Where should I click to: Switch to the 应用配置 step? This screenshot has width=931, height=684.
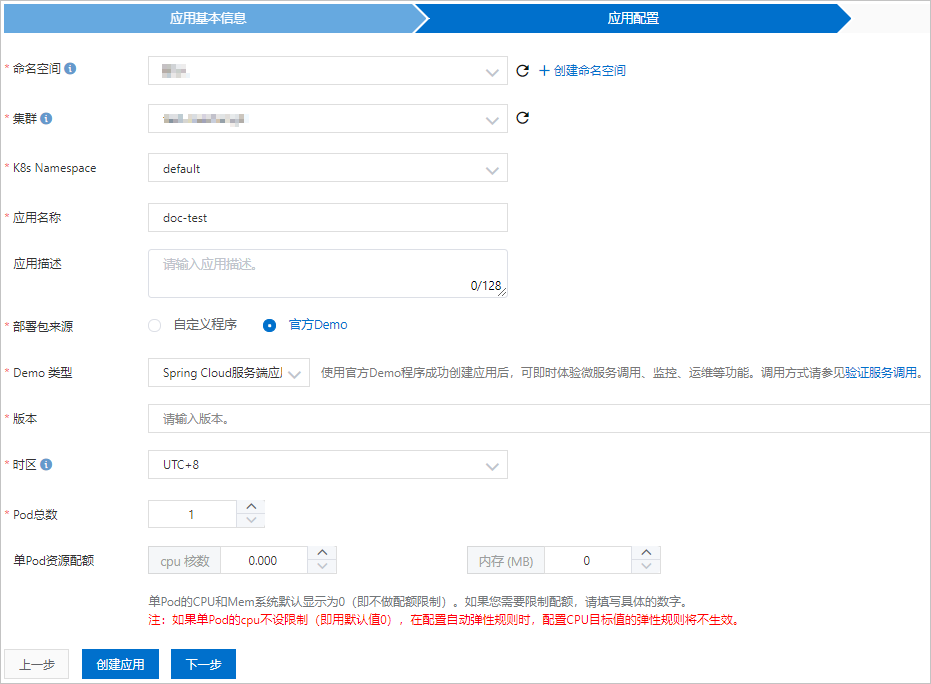pos(633,18)
